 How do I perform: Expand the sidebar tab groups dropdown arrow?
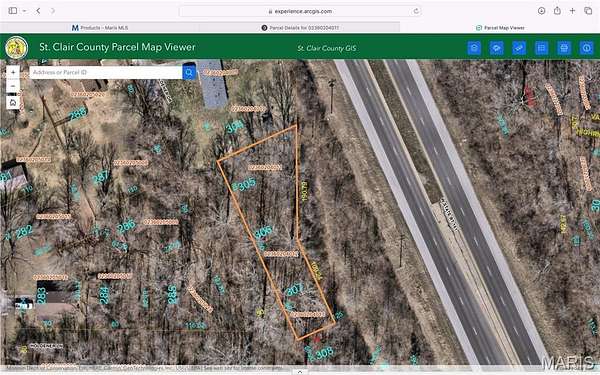click(24, 11)
